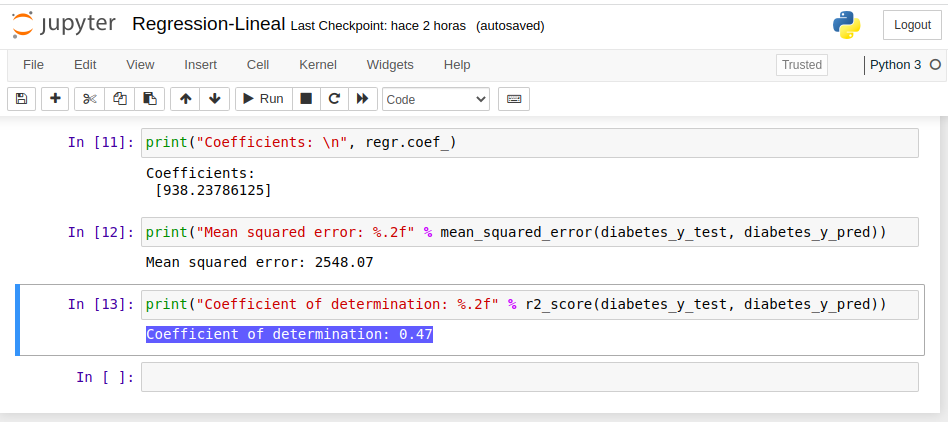Viewport: 948px width, 422px height.
Task: Open the Kernel menu
Action: [318, 64]
